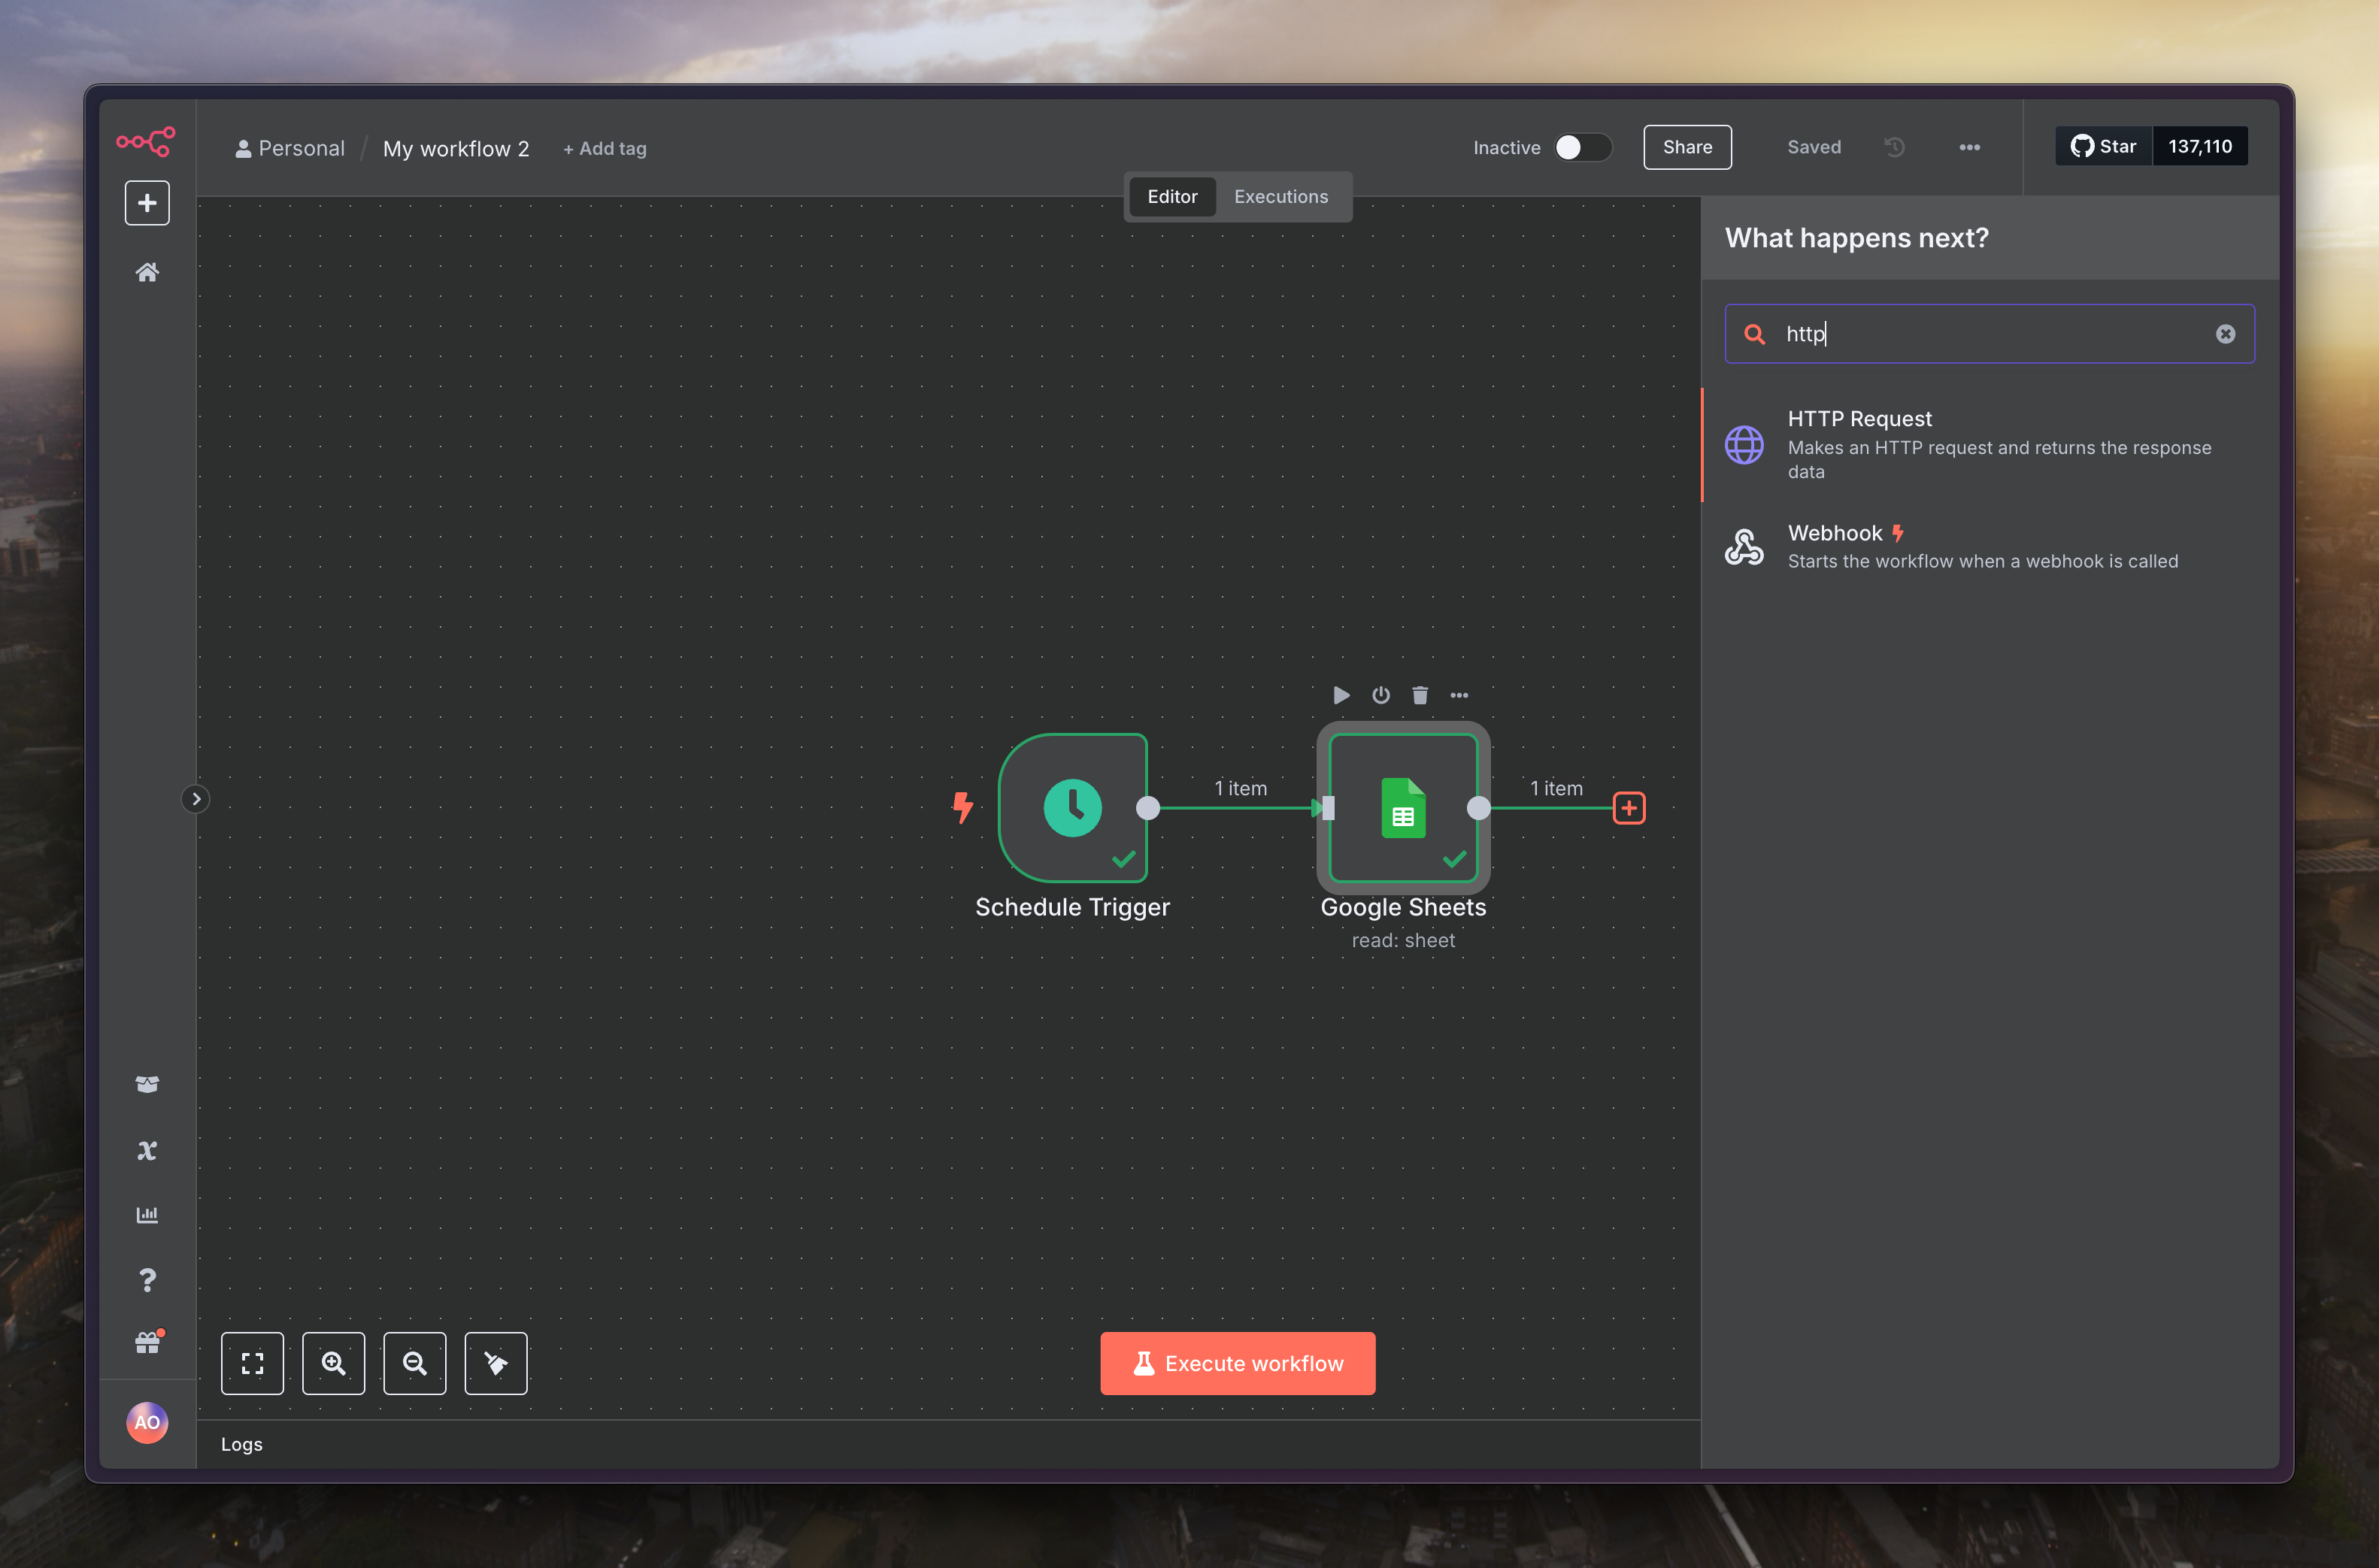Open the Help question mark icon
This screenshot has width=2379, height=1568.
point(147,1280)
